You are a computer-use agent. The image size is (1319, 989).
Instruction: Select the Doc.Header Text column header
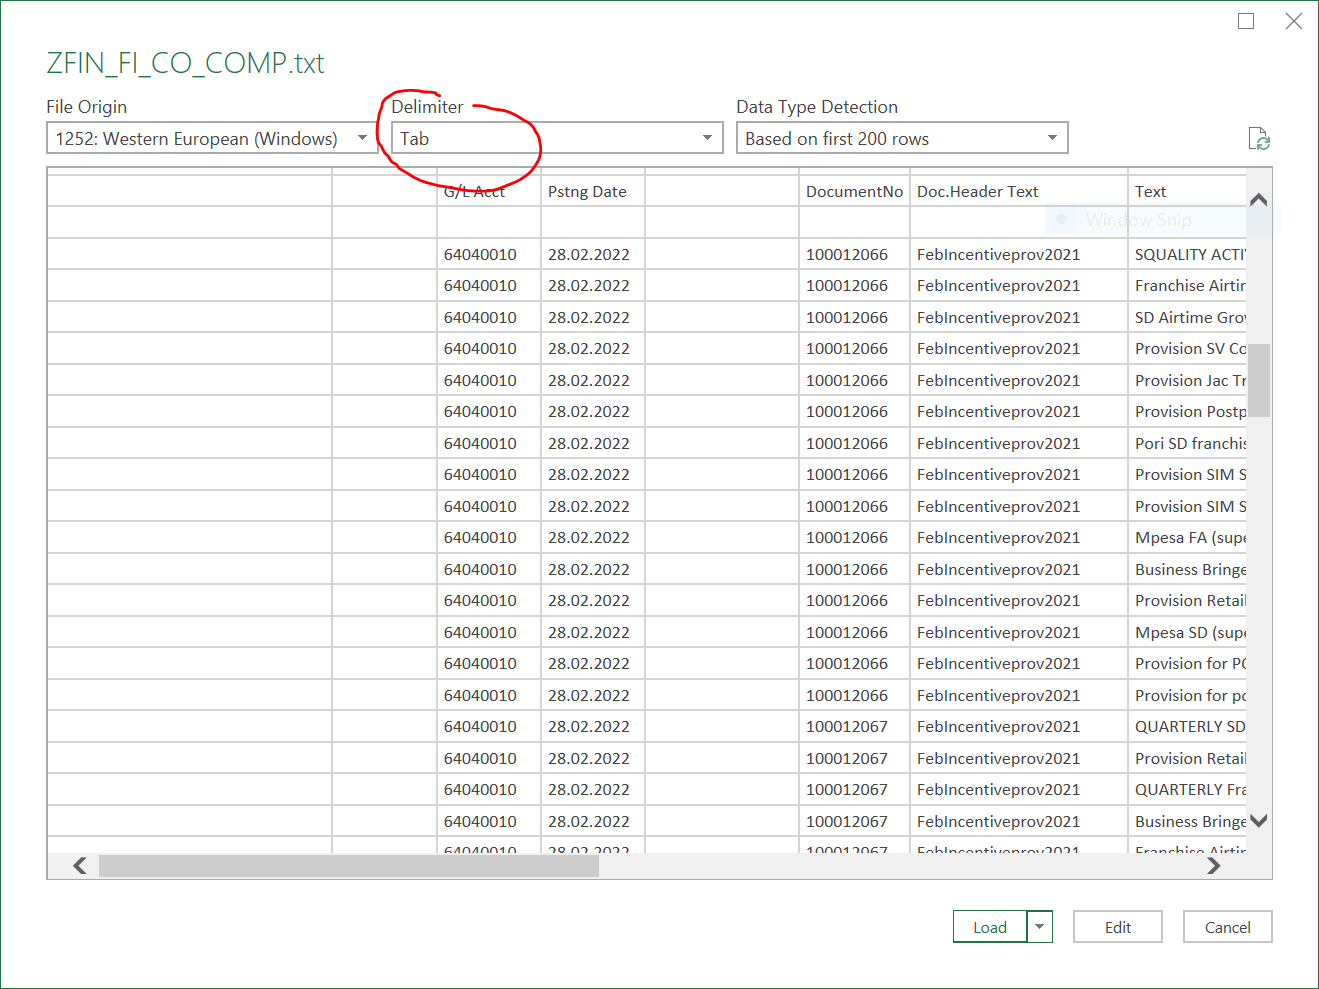(x=1019, y=191)
